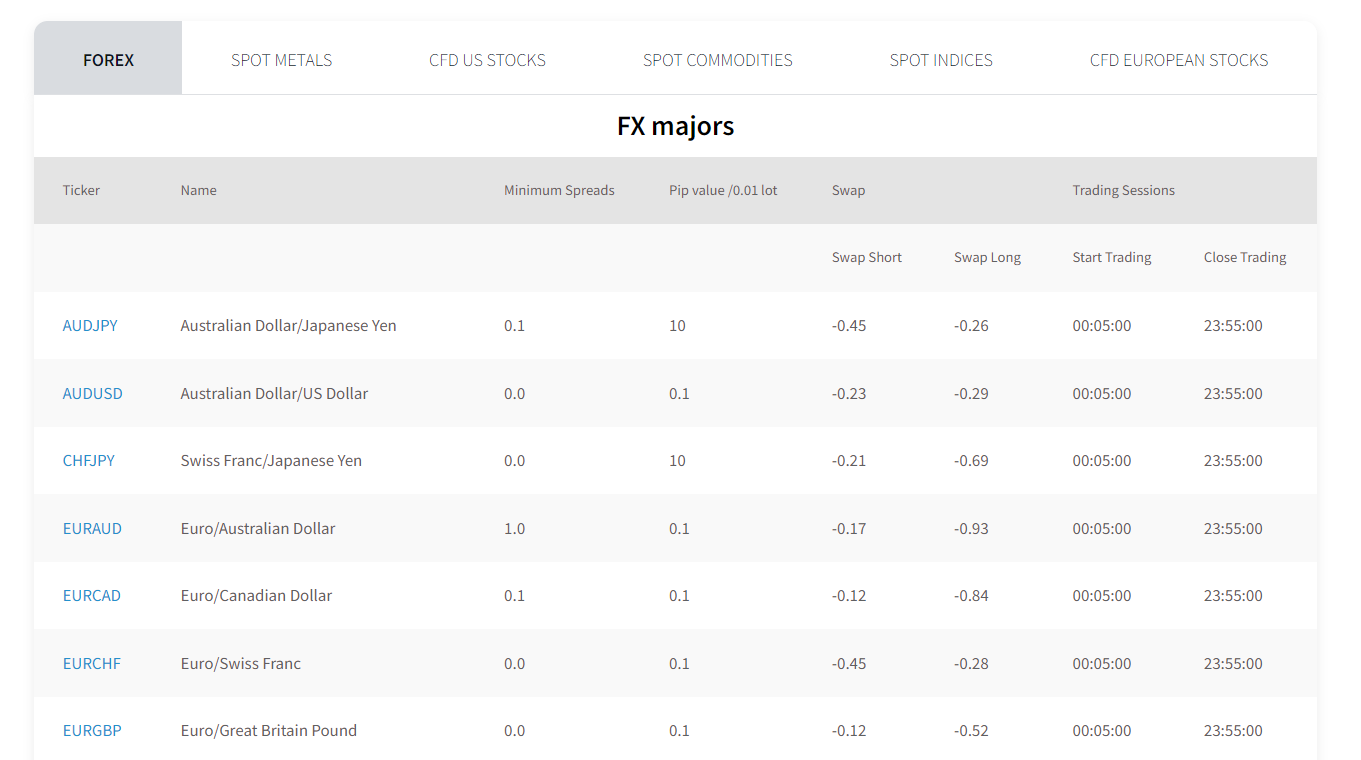1361x760 pixels.
Task: Select 'Euro/Swiss Franc' name cell
Action: 241,664
